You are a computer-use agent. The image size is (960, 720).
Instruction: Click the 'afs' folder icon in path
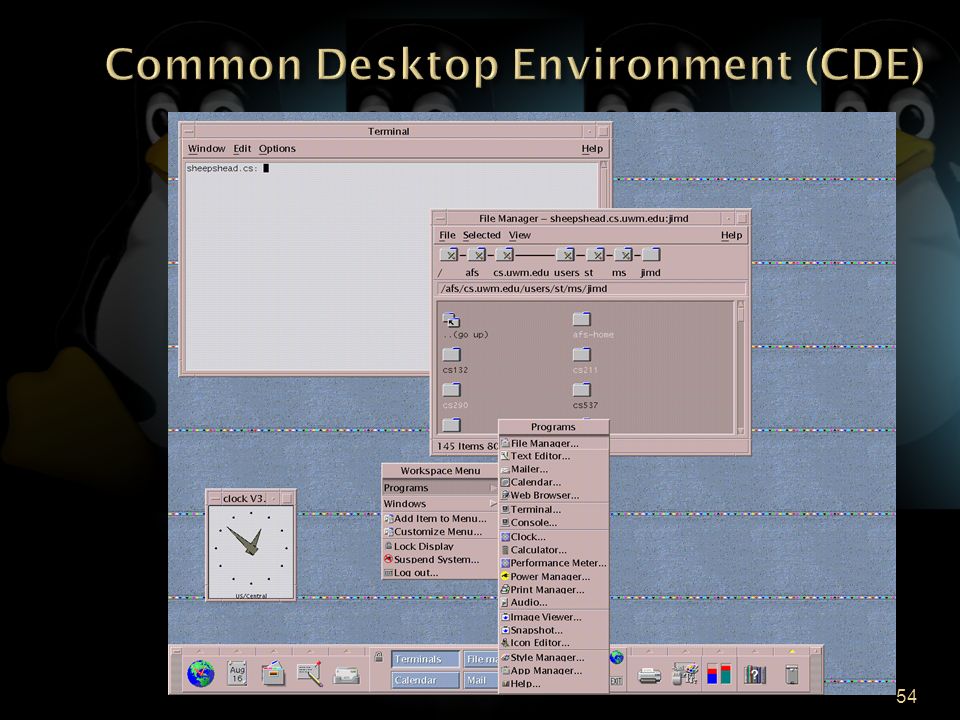coord(476,255)
